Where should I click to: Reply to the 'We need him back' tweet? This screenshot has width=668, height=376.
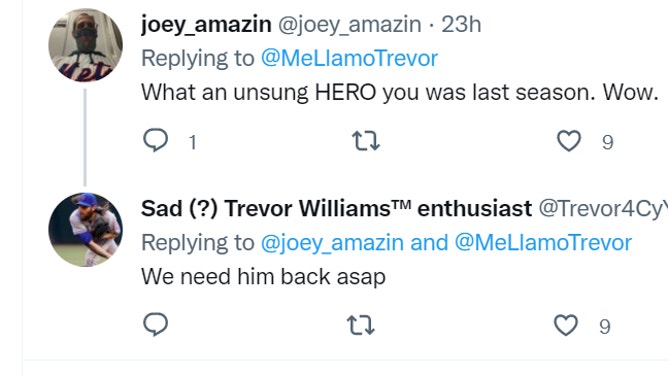pyautogui.click(x=155, y=324)
